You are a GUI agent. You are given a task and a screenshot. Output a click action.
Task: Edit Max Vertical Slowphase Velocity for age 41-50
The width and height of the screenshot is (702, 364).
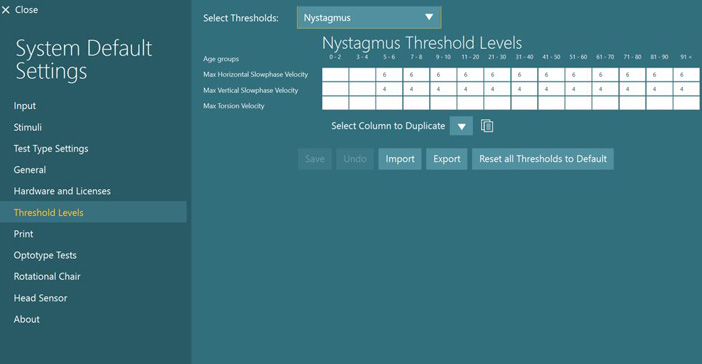tap(551, 89)
